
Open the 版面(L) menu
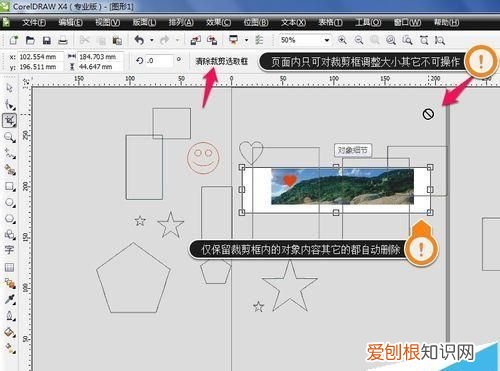[144, 22]
